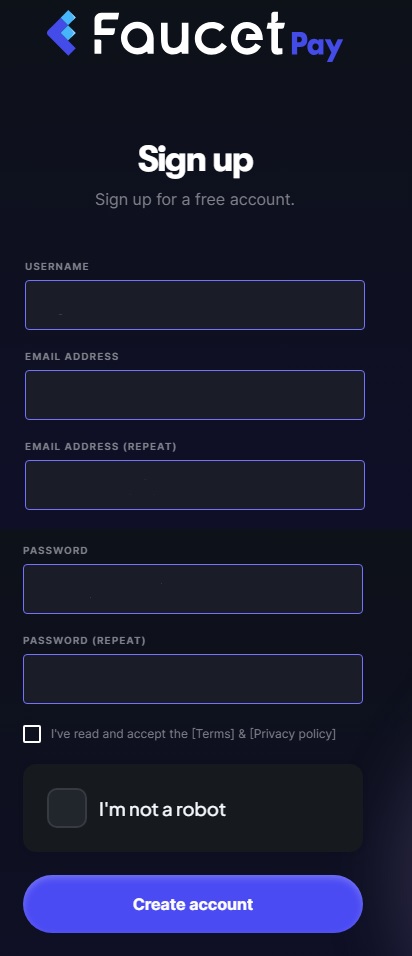Viewport: 412px width, 956px height.
Task: Click the EMAIL ADDRESS (REPEAT) label
Action: [x=101, y=447]
